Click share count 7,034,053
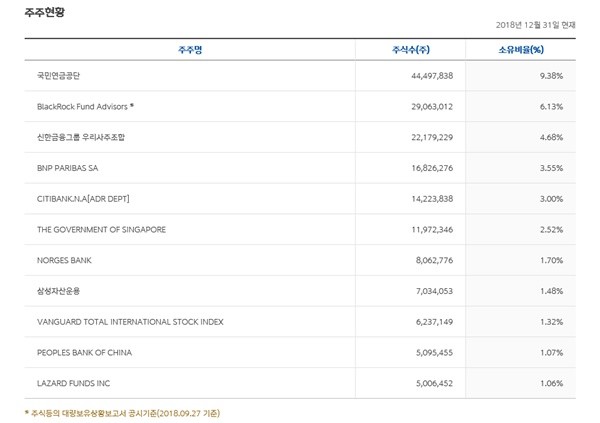The width and height of the screenshot is (600, 423). point(434,291)
